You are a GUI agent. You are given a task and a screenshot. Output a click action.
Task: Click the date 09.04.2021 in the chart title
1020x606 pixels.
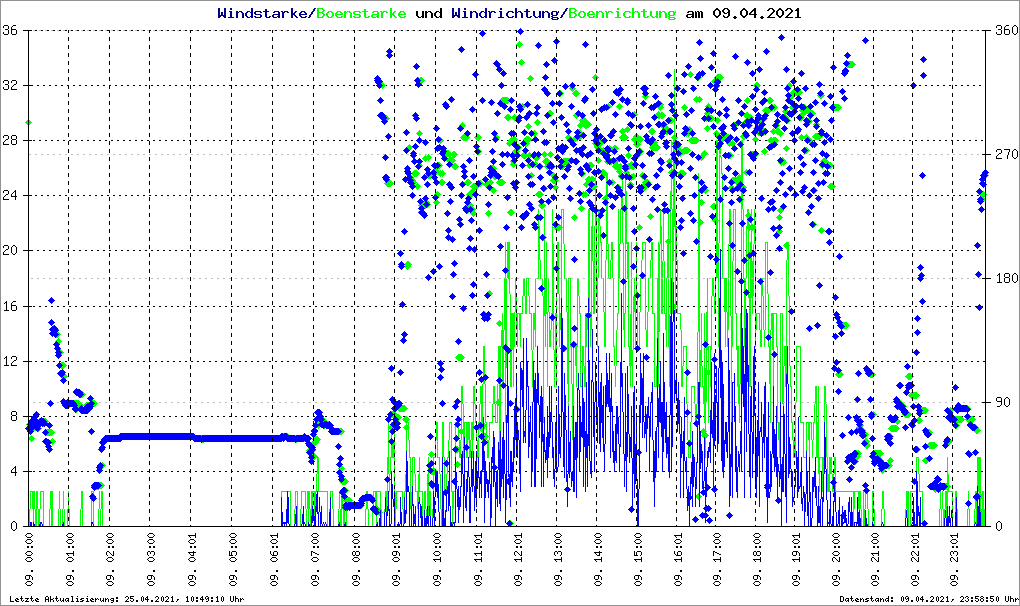coord(756,14)
